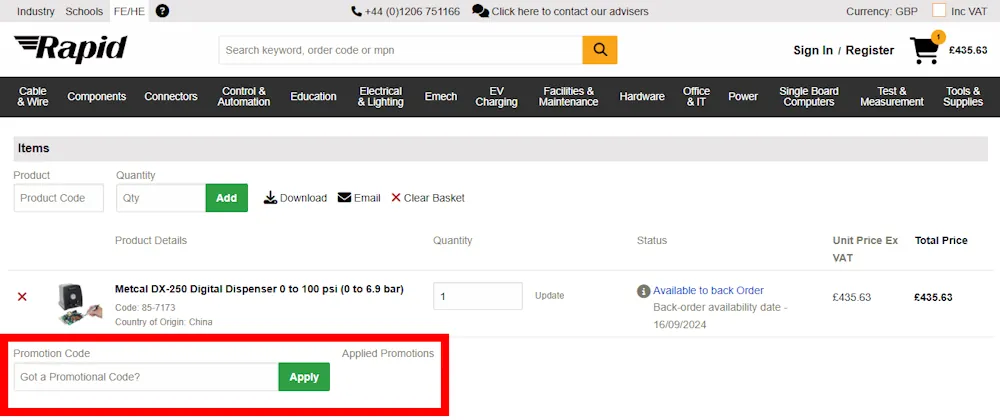
Task: Click the Items section header
Action: pyautogui.click(x=501, y=148)
